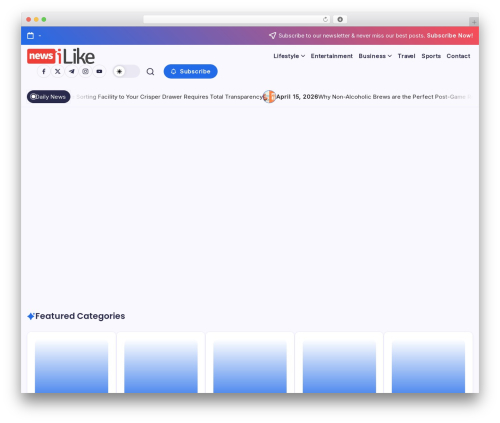500x423 pixels.
Task: Expand the Business menu chevron
Action: coord(390,56)
